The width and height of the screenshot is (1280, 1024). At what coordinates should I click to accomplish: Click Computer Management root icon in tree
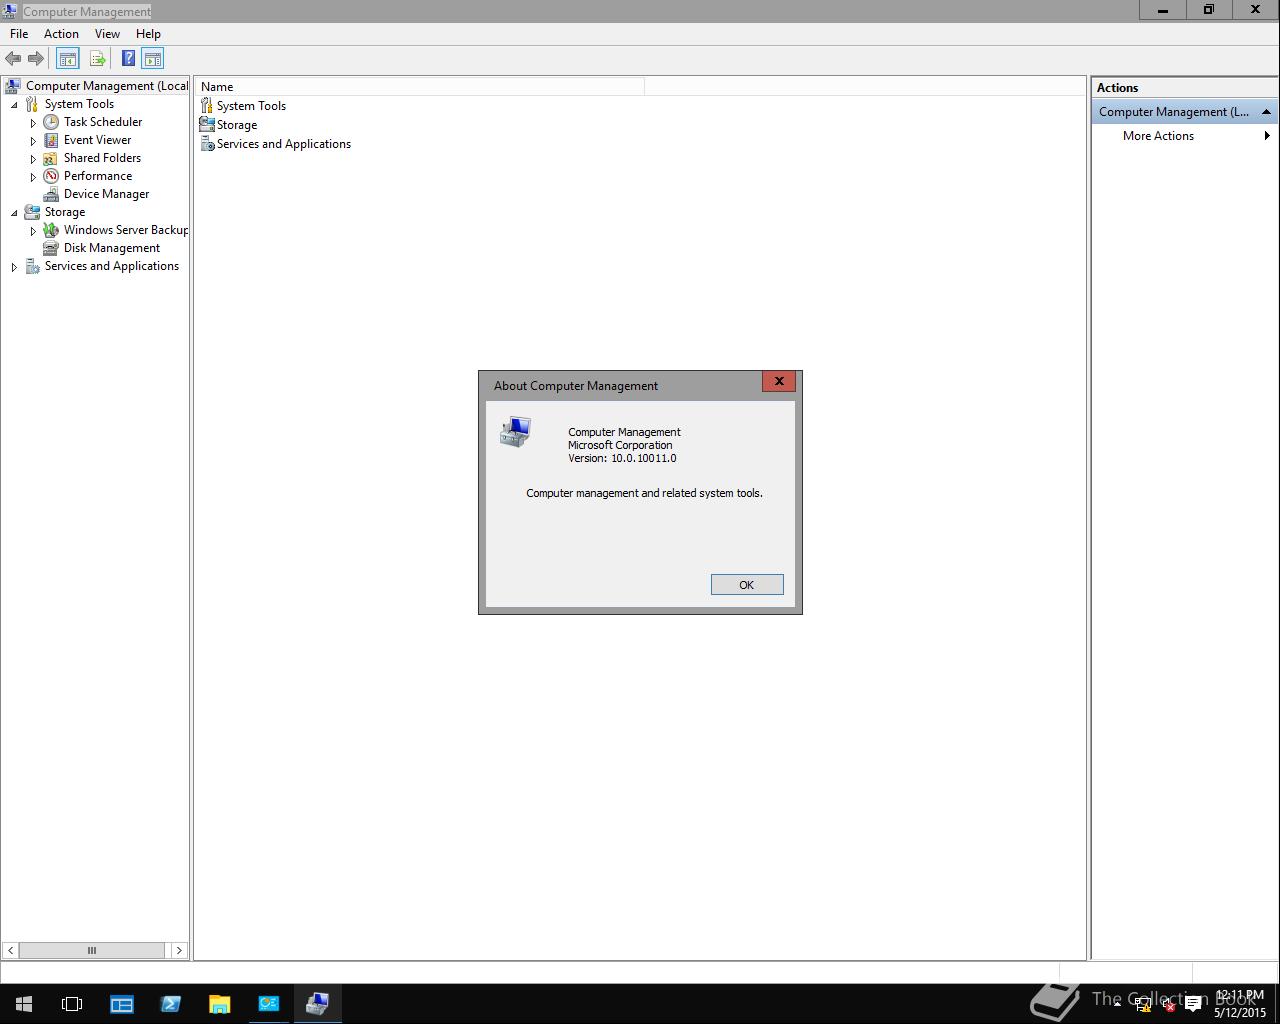point(13,86)
